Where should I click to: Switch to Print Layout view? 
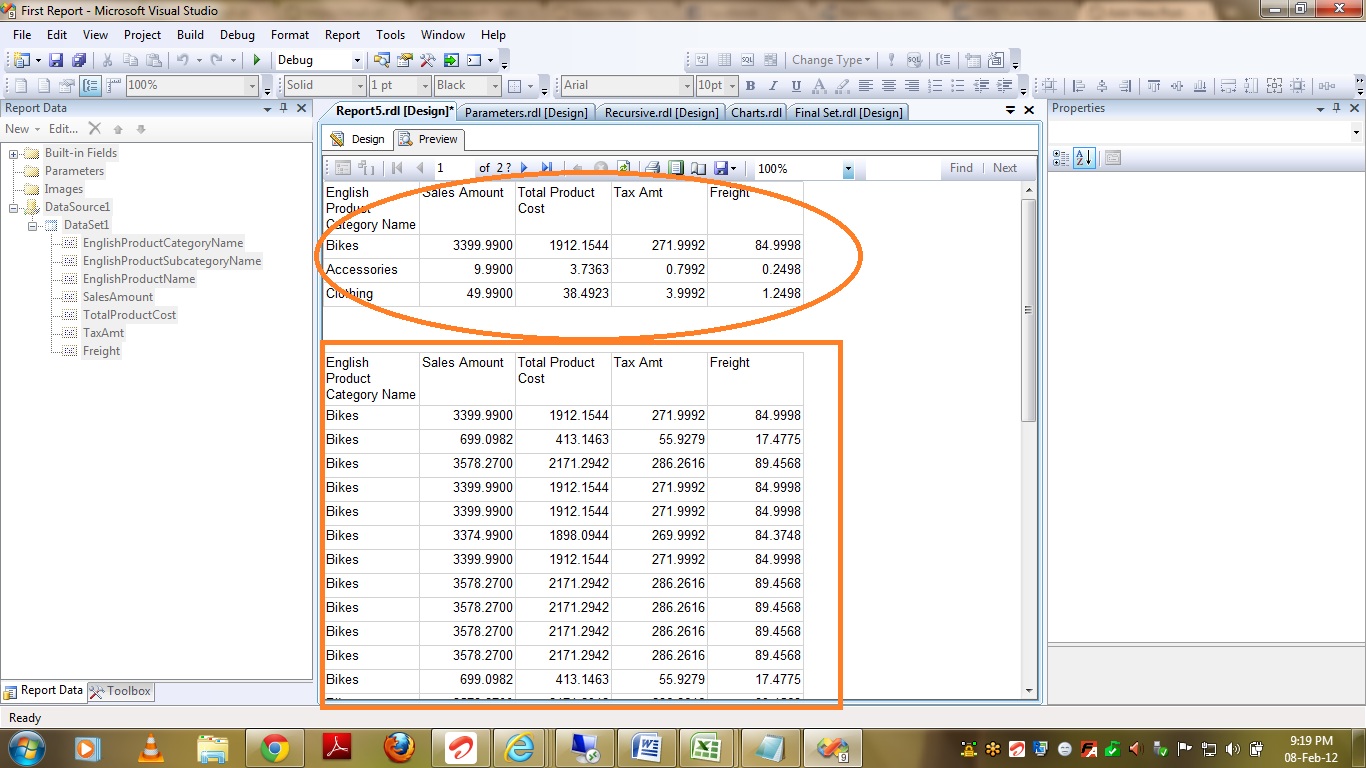click(x=676, y=169)
